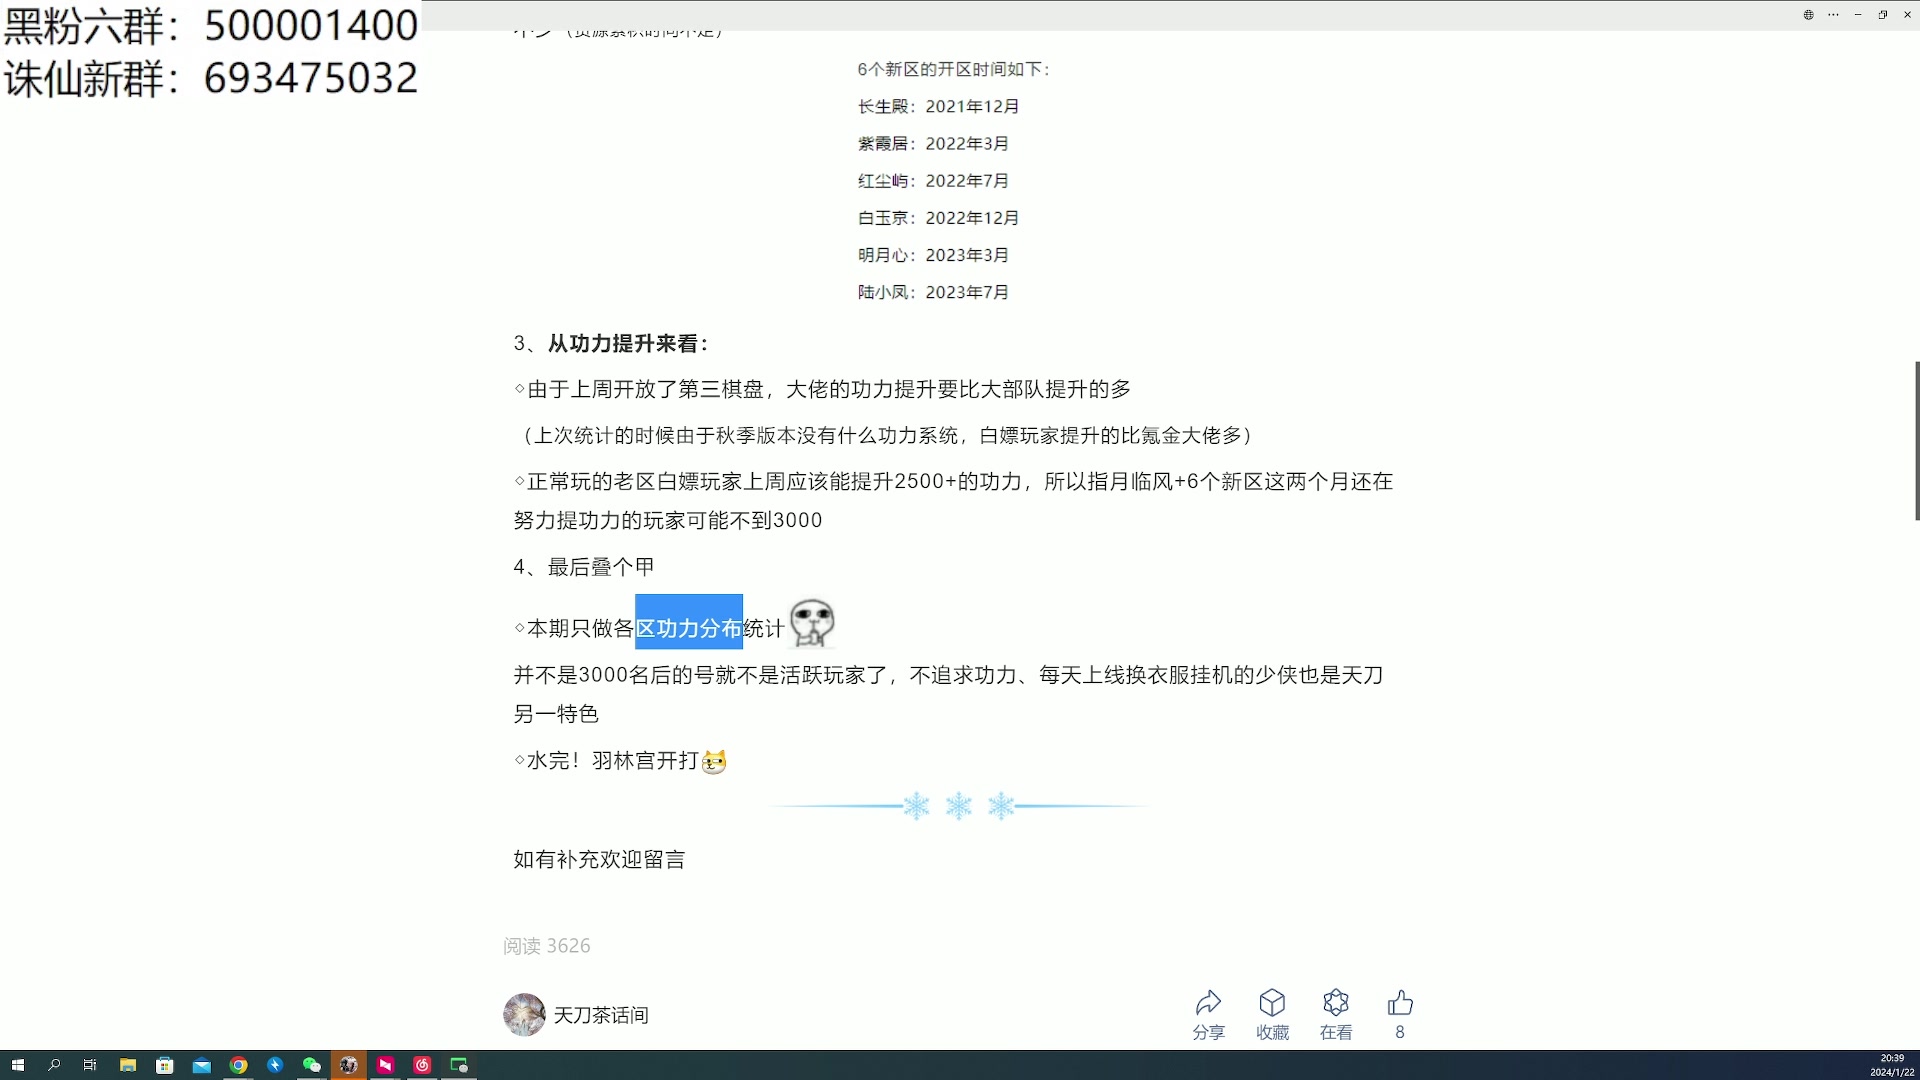Viewport: 1920px width, 1080px height.
Task: Open the ... more options menu
Action: 1833,15
